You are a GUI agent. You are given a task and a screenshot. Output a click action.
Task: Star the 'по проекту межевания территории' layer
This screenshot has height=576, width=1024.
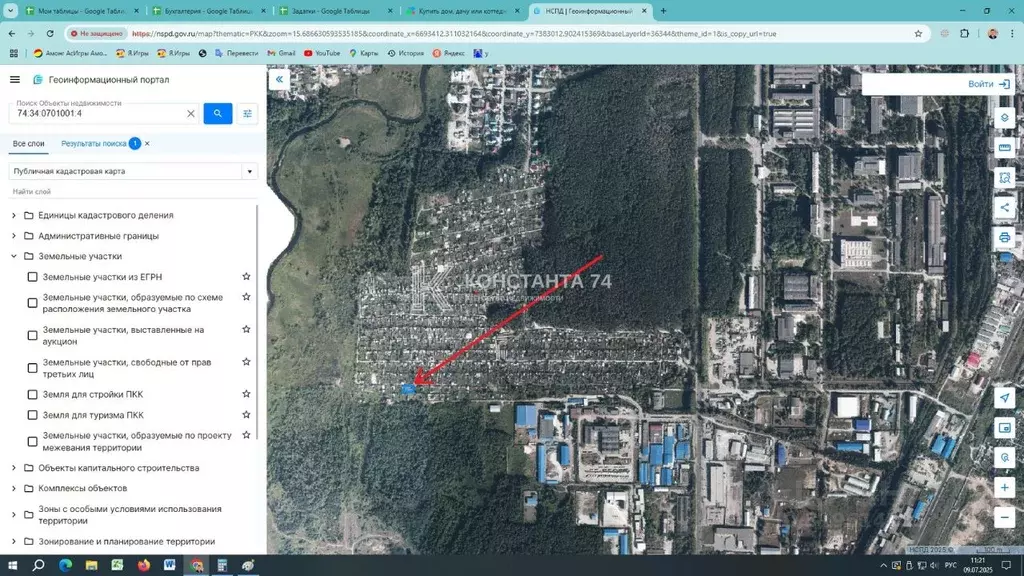pos(246,435)
